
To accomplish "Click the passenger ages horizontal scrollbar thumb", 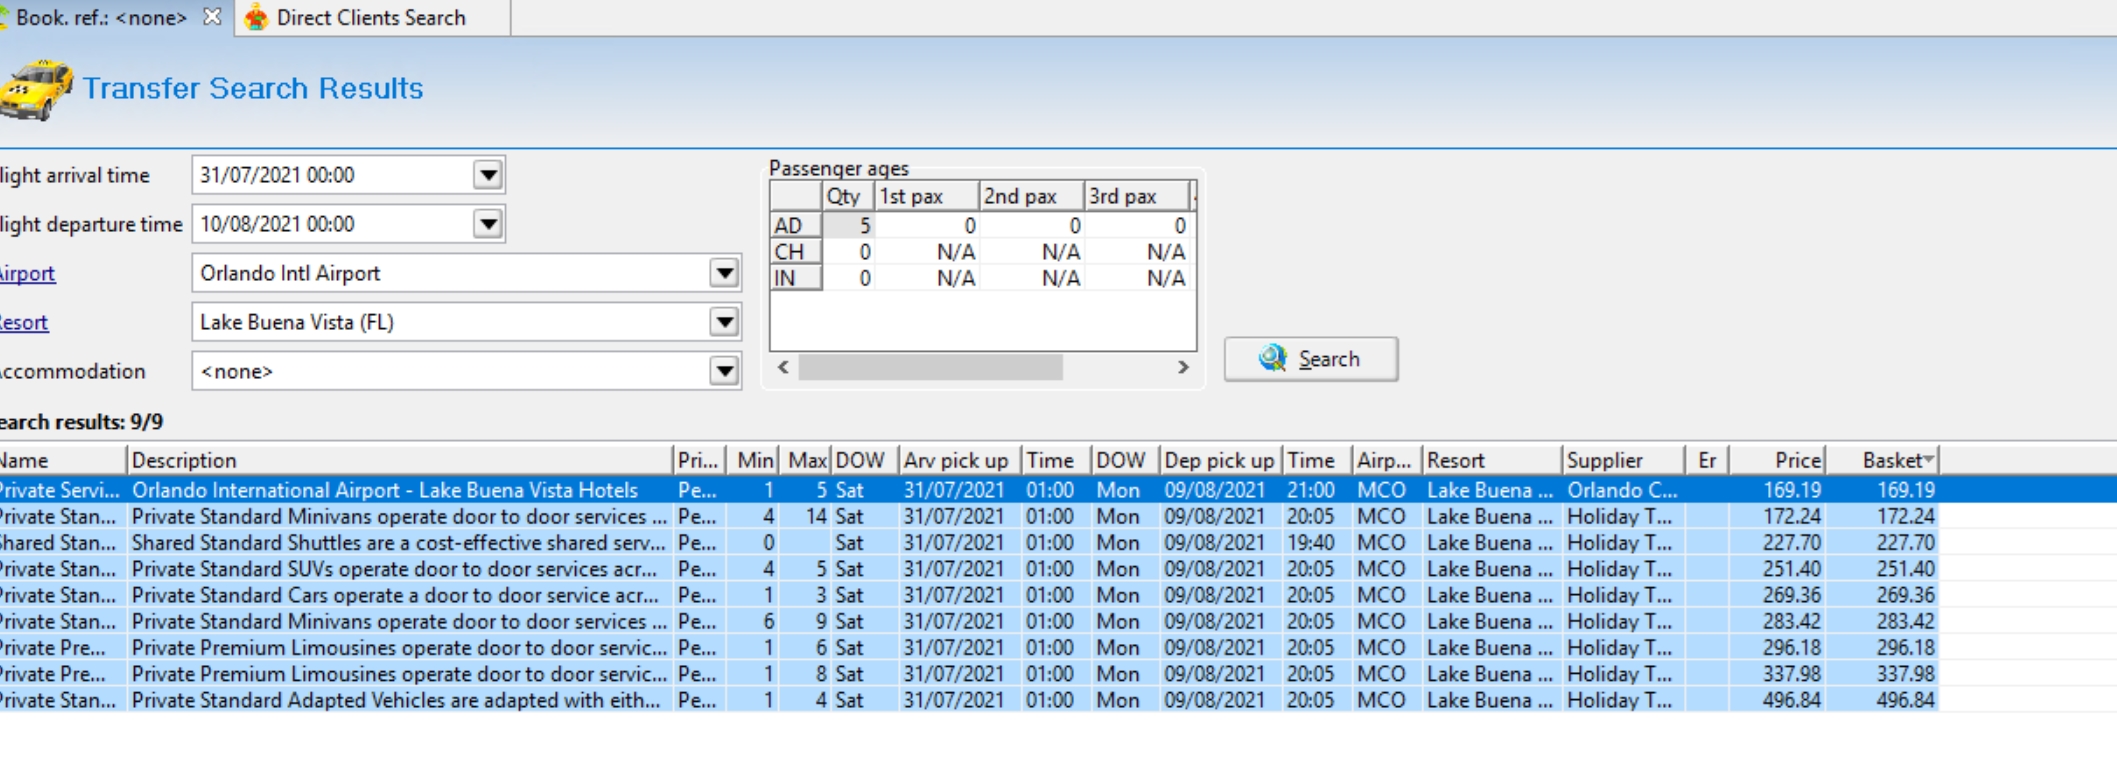I will pyautogui.click(x=930, y=367).
